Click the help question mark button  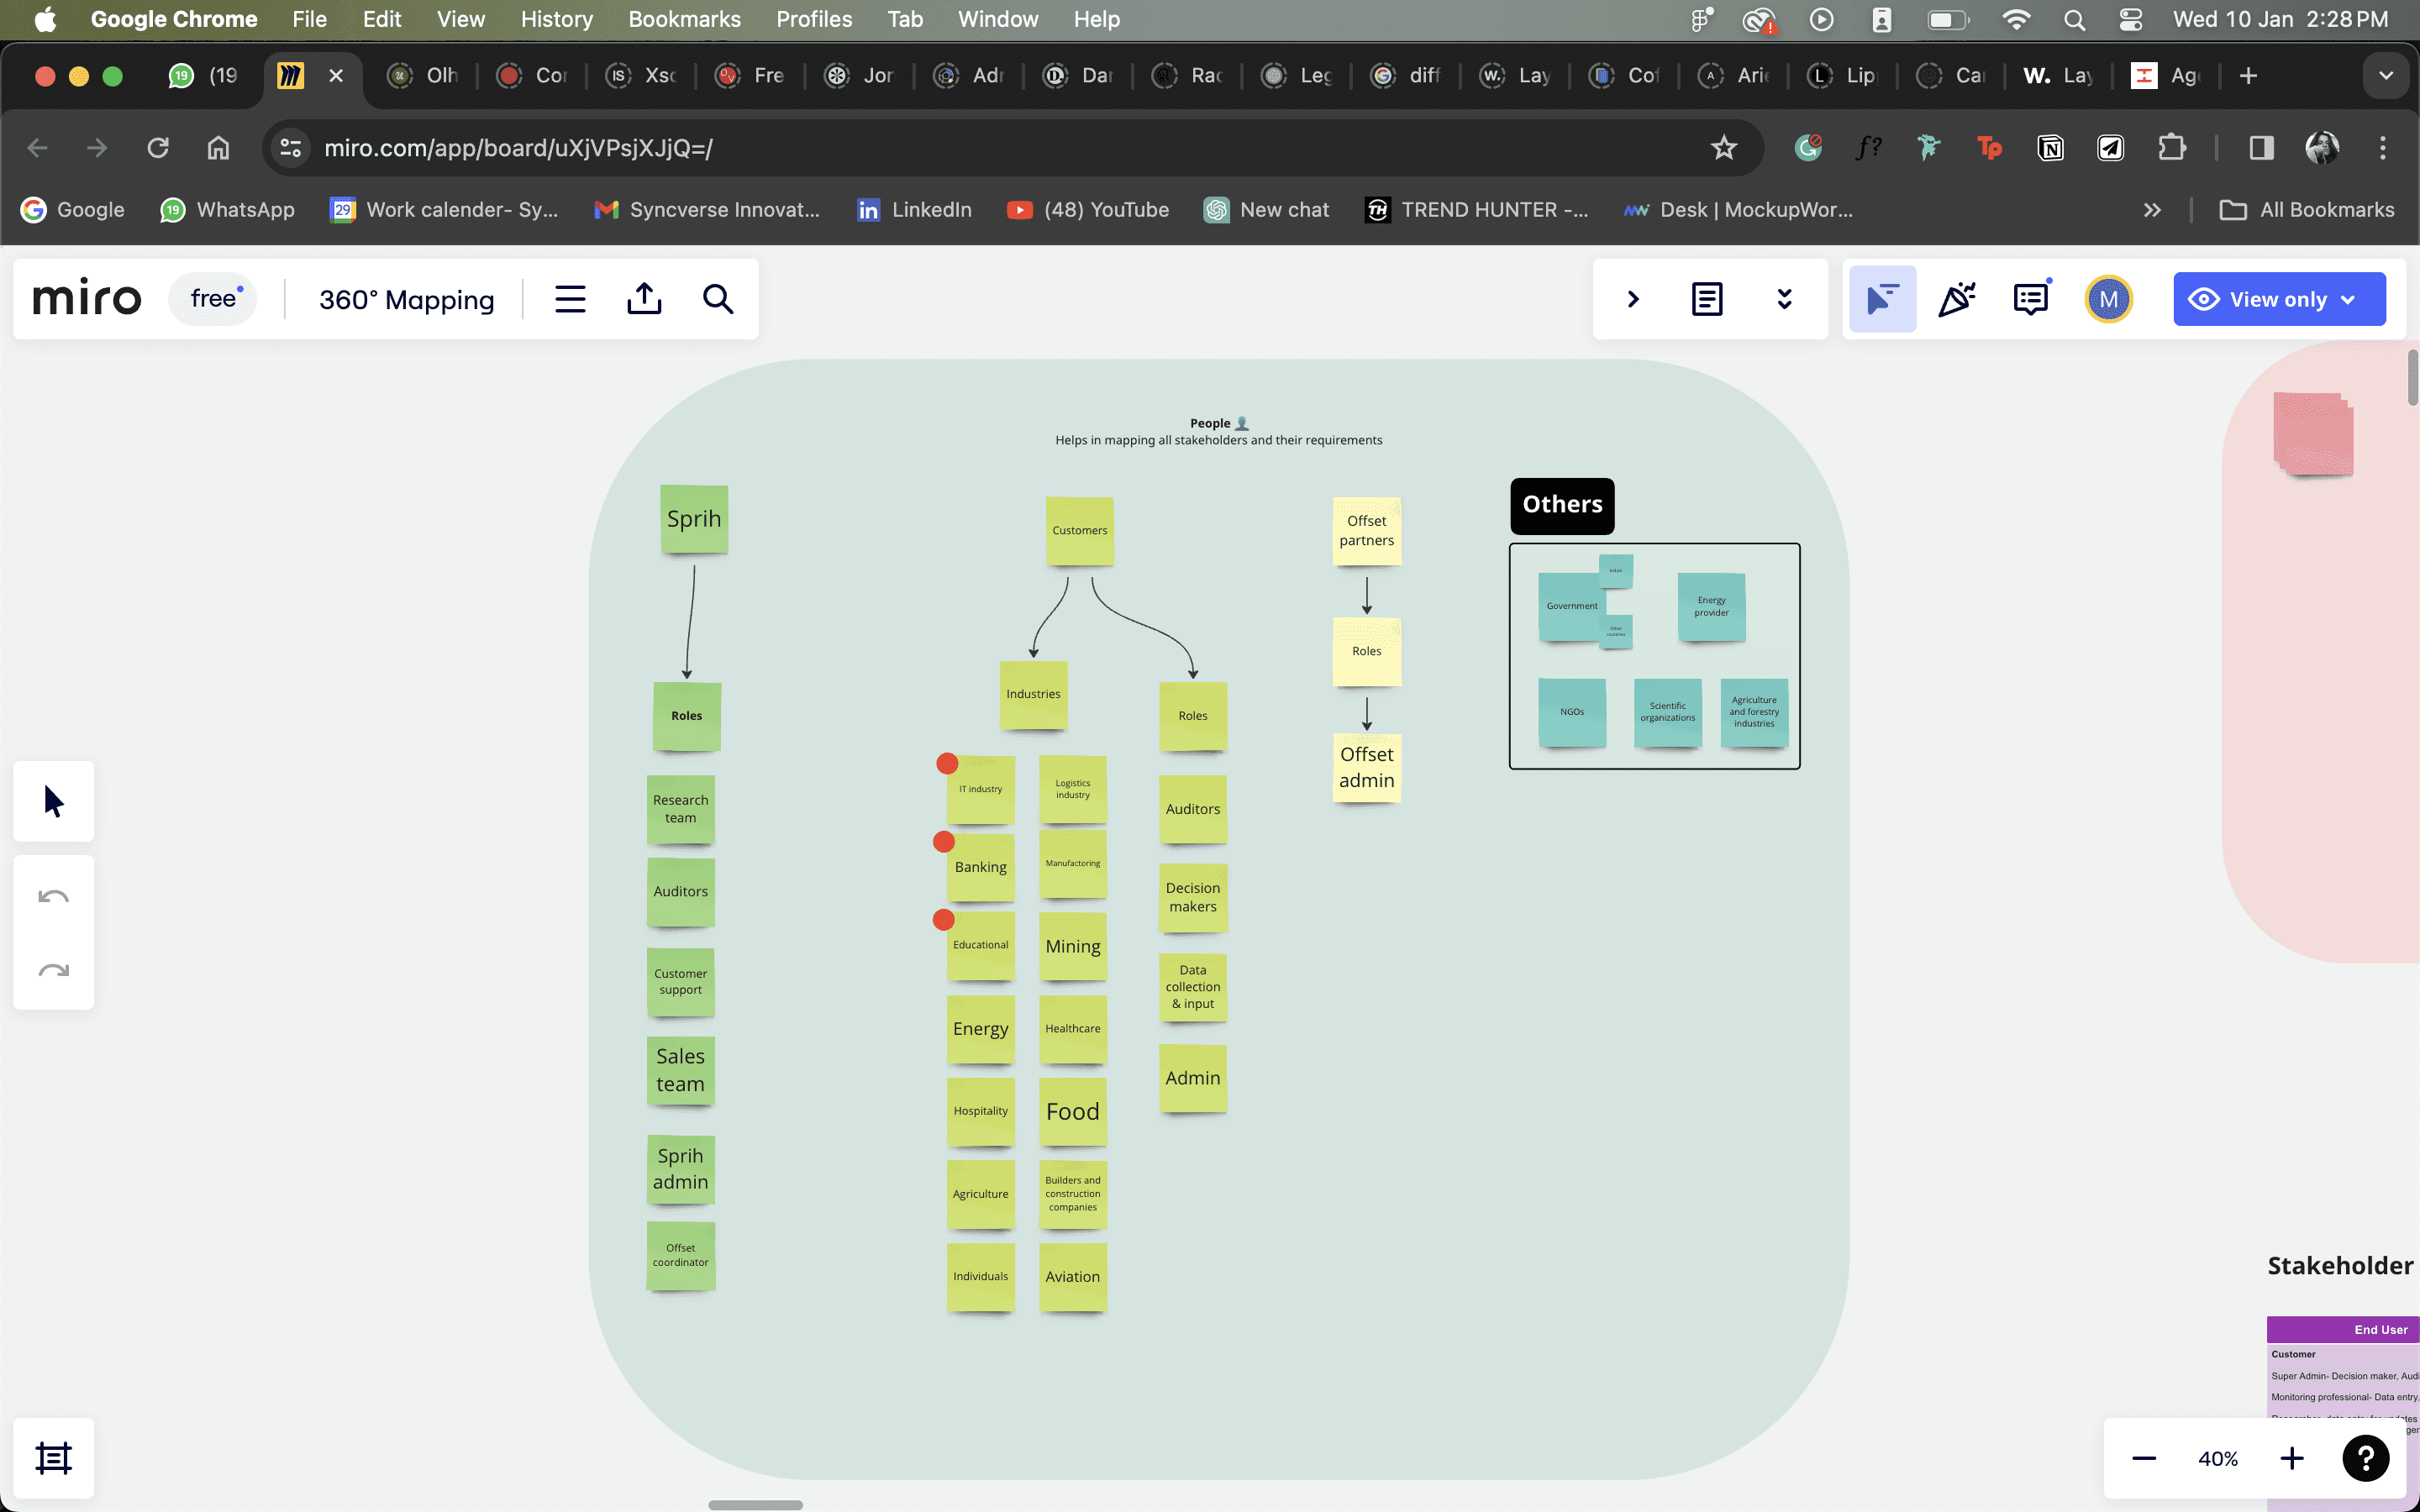point(2366,1458)
